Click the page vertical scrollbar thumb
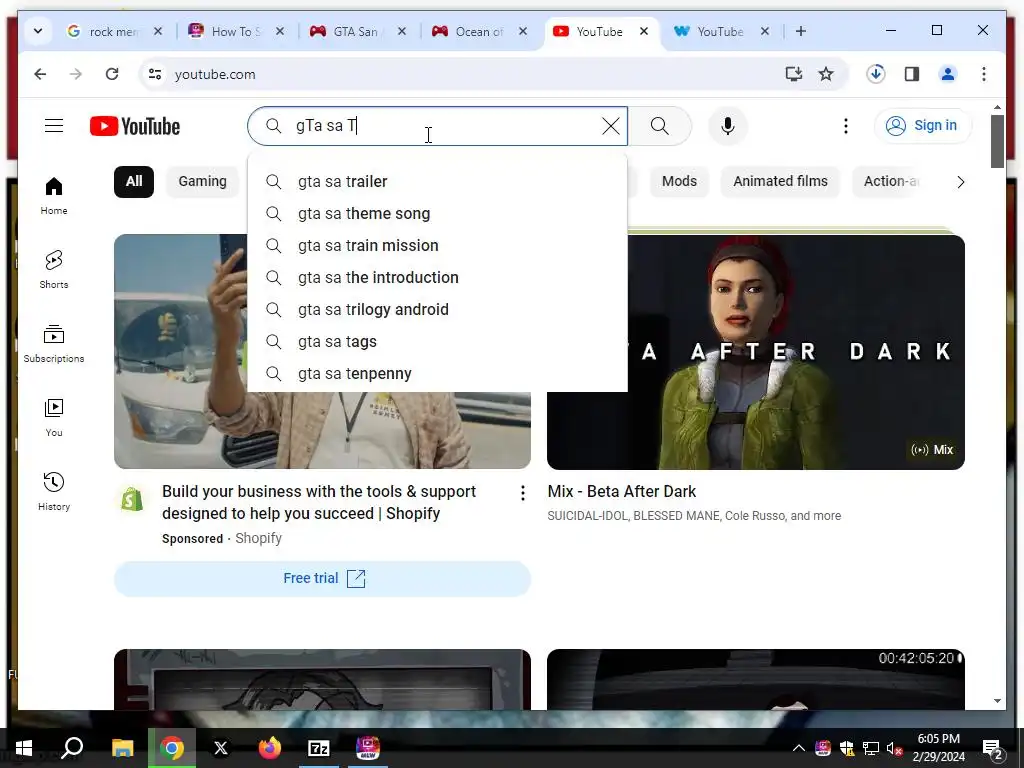The image size is (1024, 768). click(x=997, y=141)
